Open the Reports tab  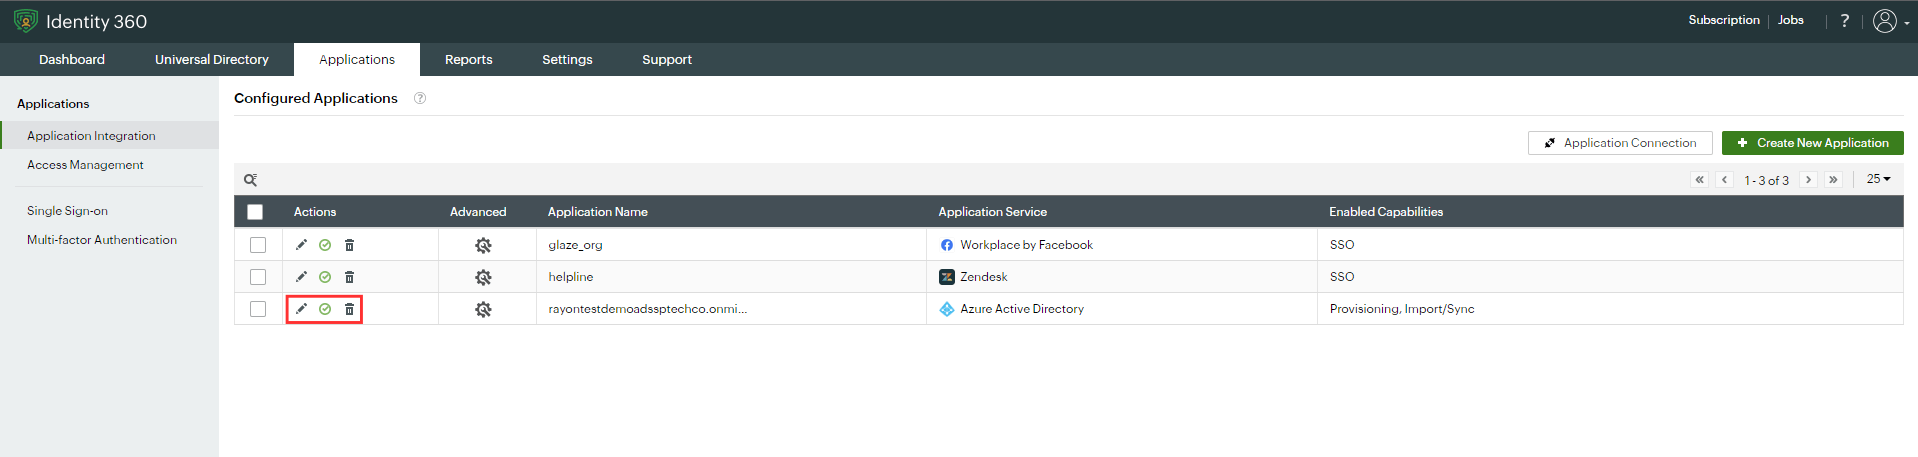468,59
